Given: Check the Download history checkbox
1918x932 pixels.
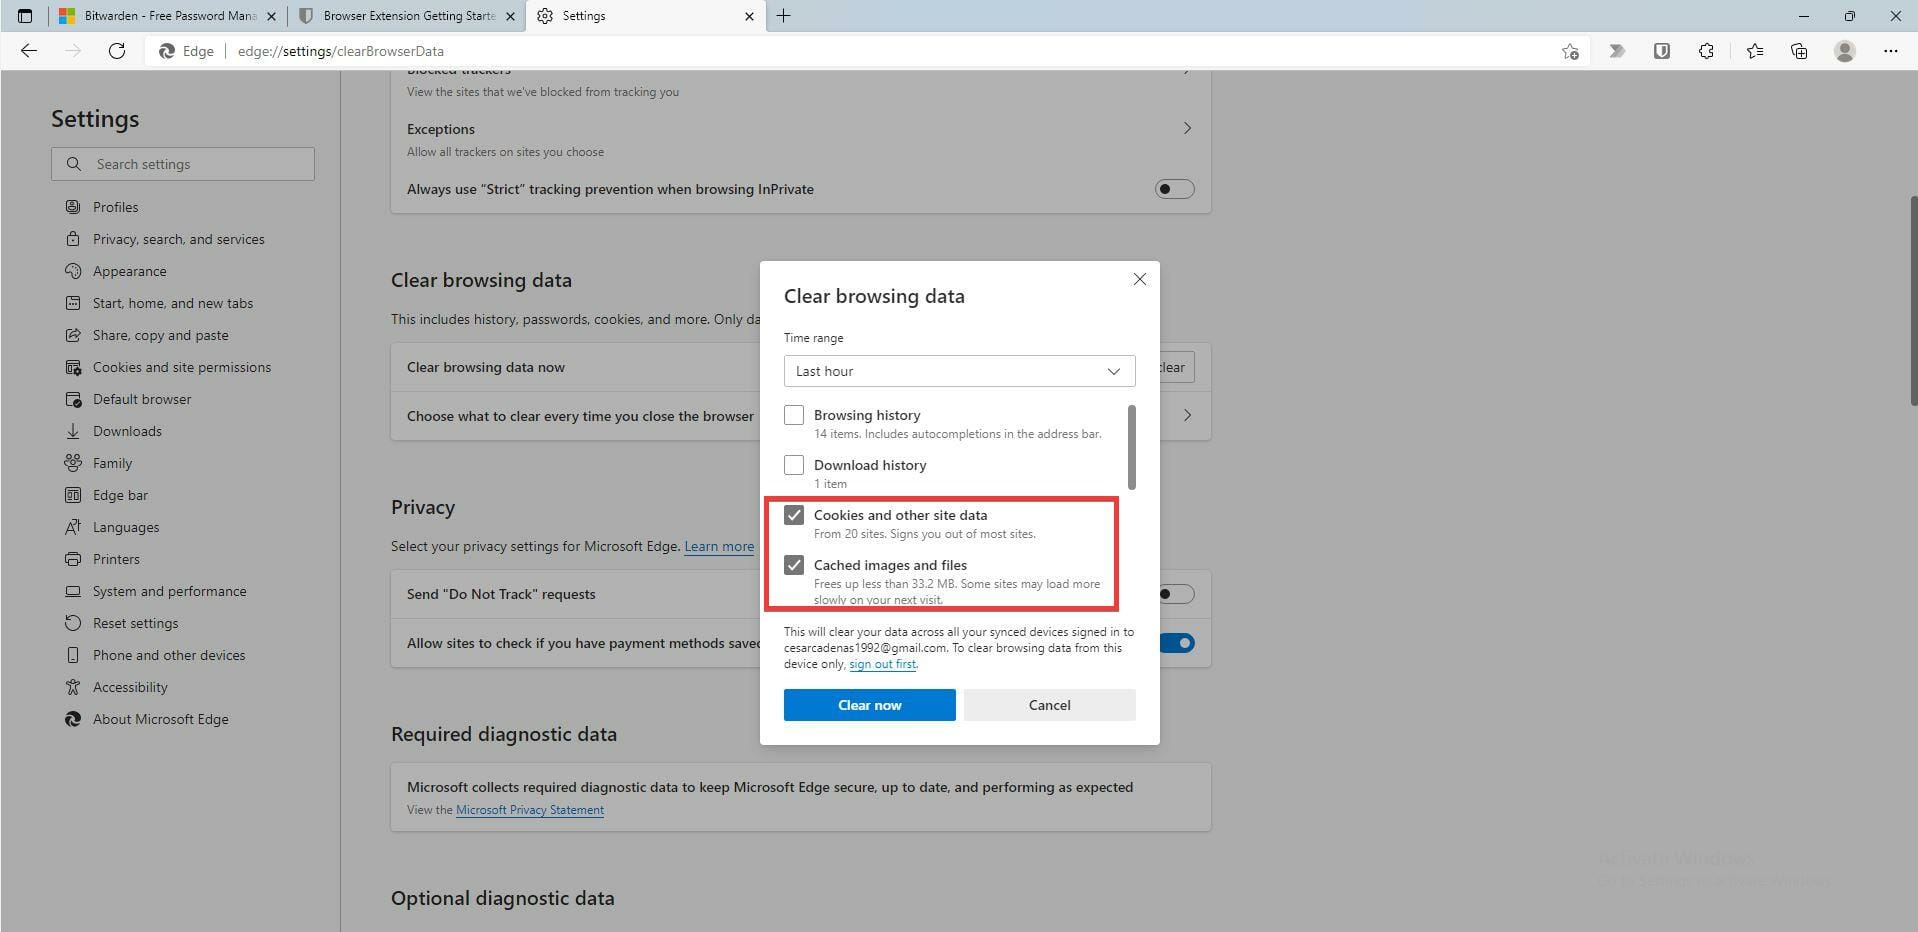Looking at the screenshot, I should pos(794,465).
